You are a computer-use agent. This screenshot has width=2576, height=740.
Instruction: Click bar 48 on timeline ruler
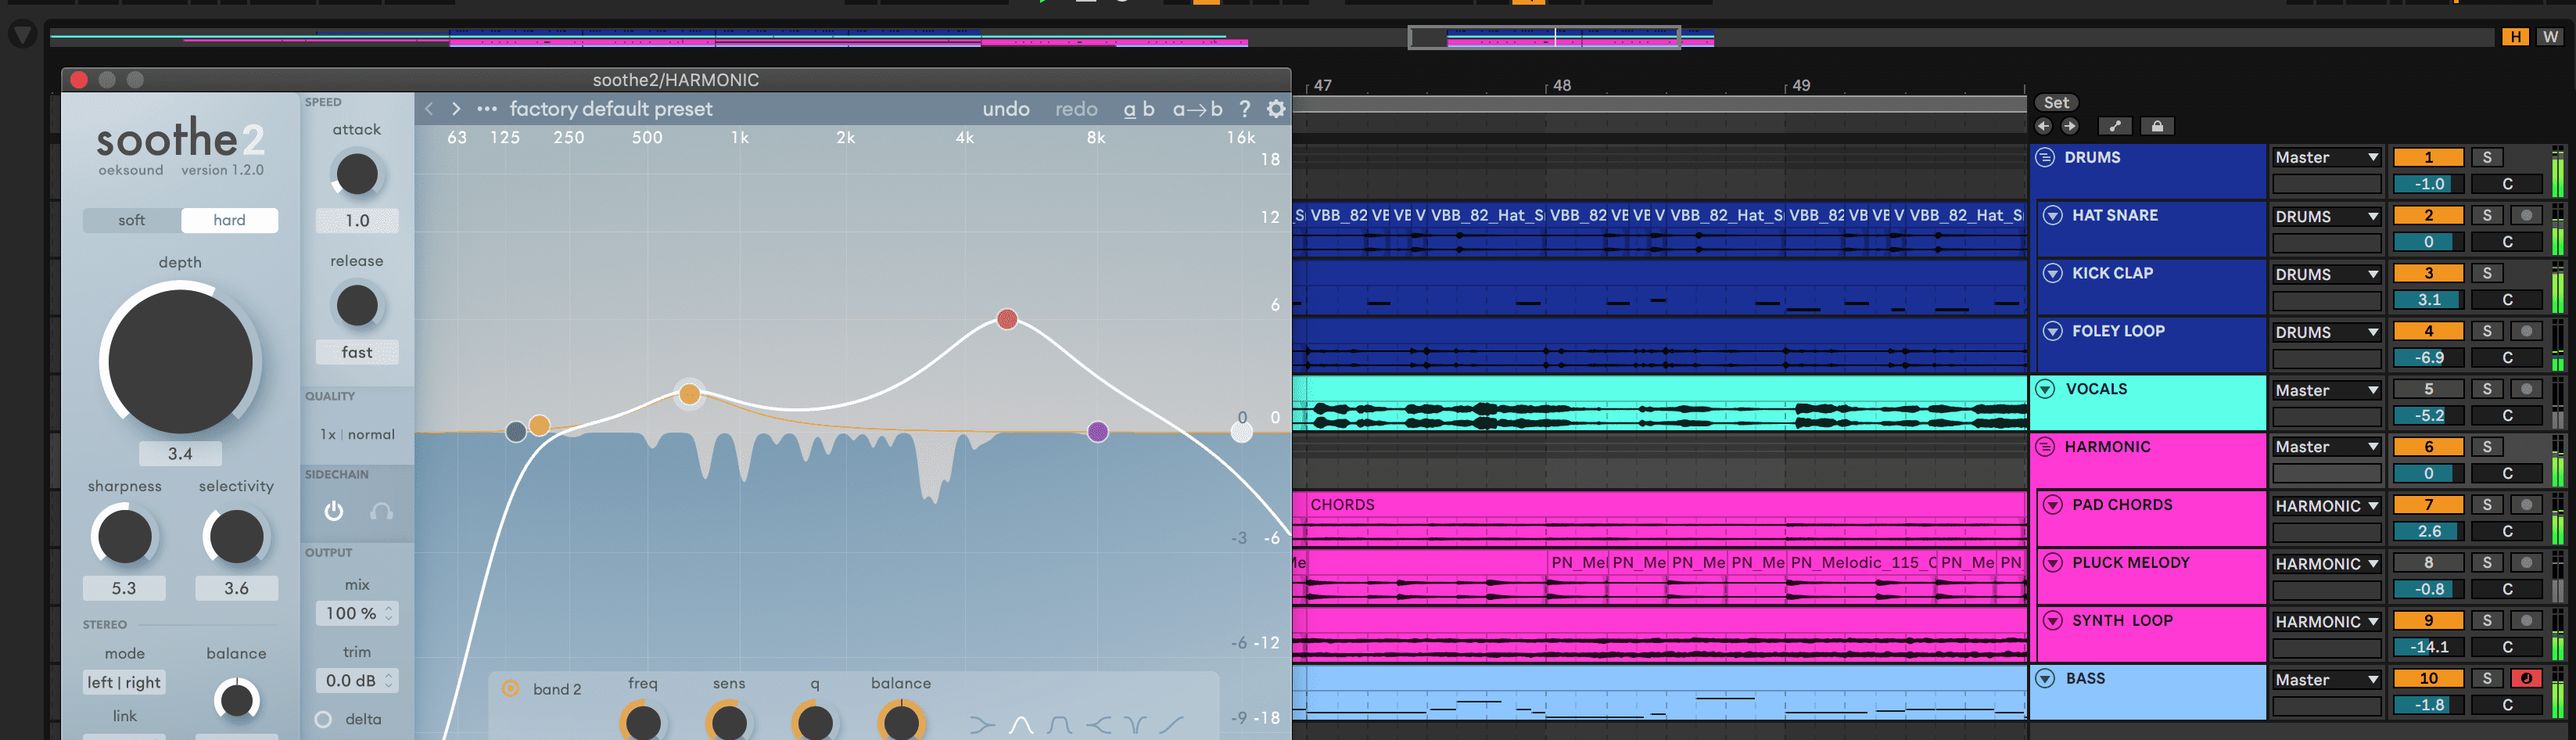click(1561, 86)
